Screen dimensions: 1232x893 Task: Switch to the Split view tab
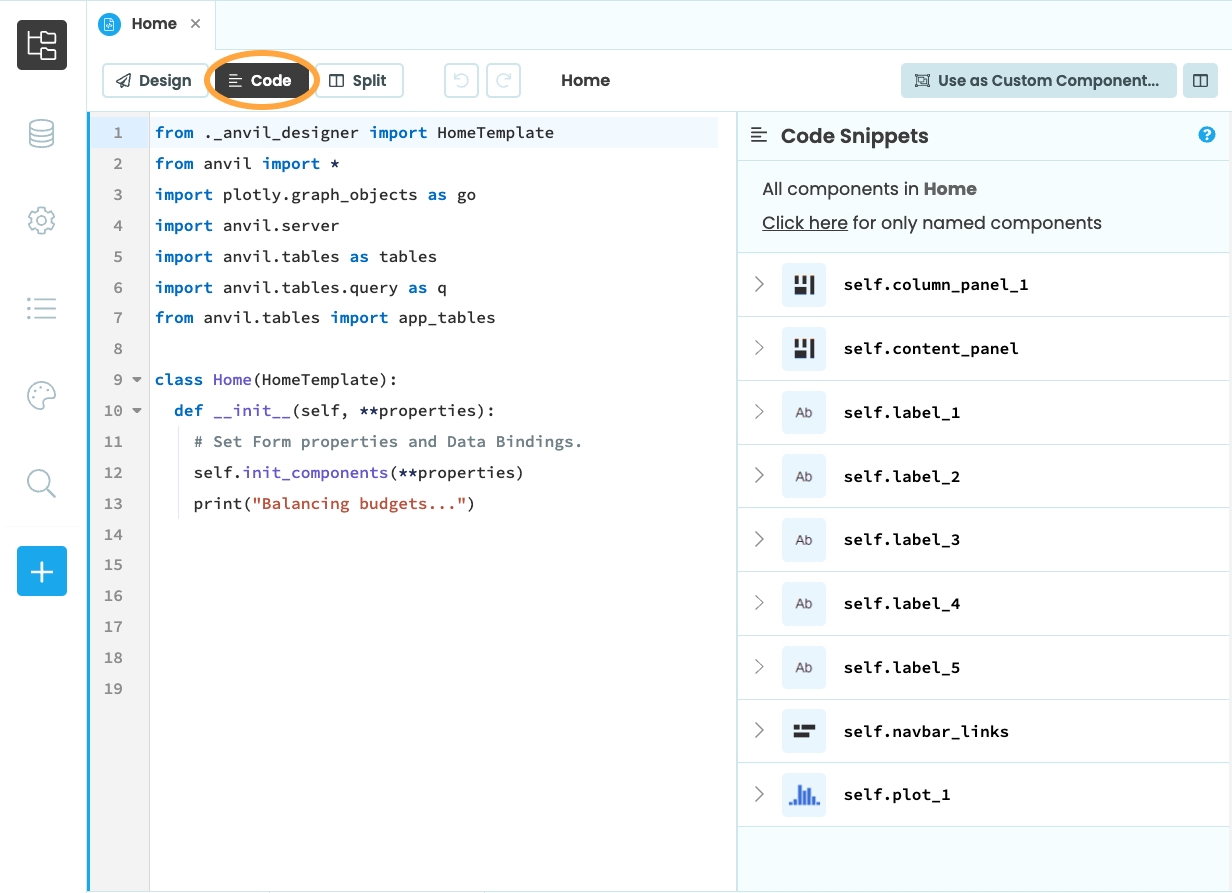359,80
